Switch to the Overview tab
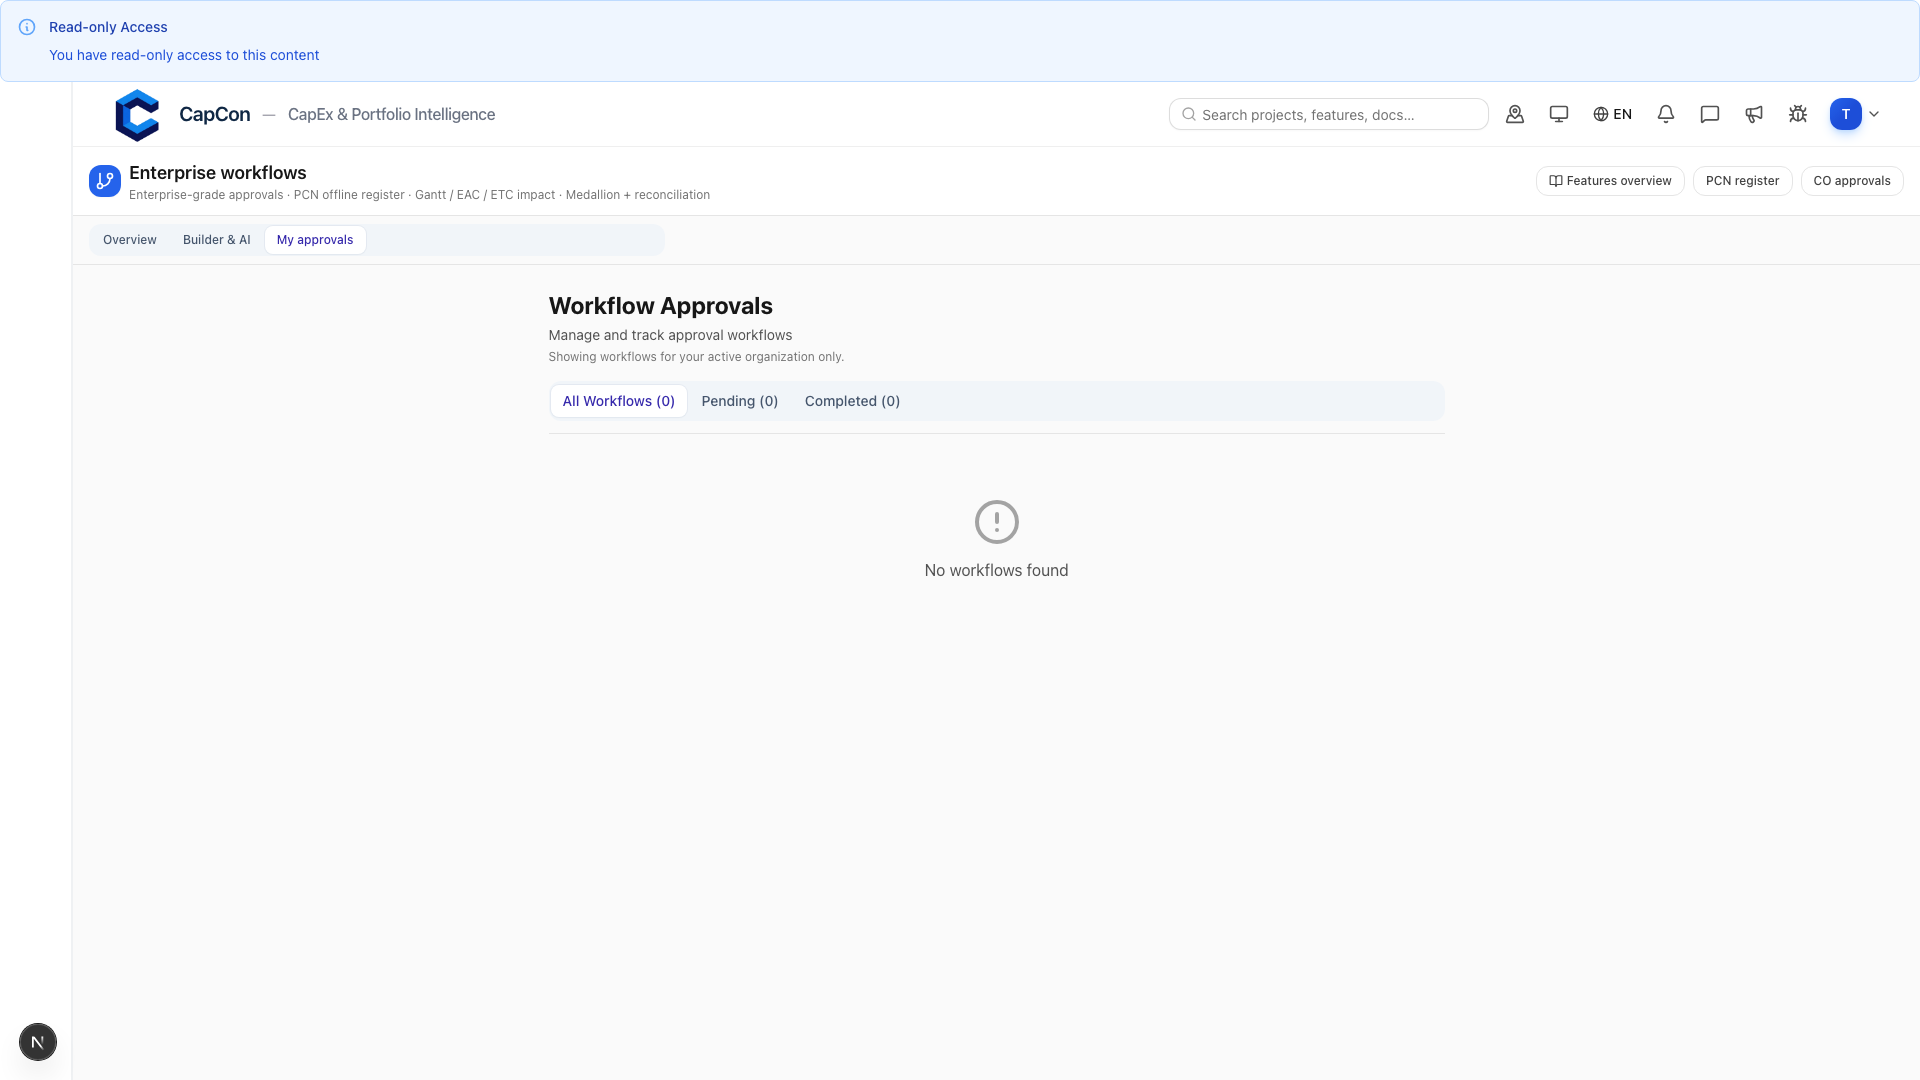1920x1080 pixels. (x=130, y=240)
